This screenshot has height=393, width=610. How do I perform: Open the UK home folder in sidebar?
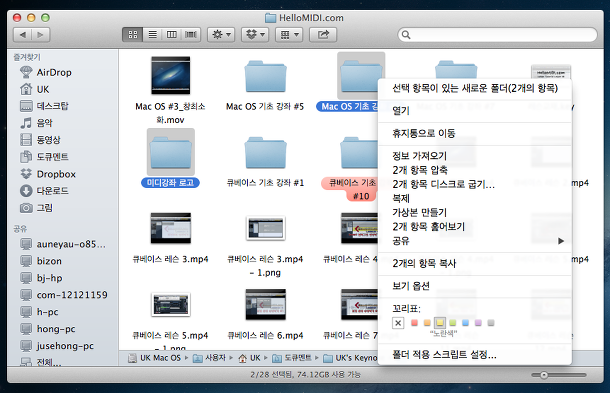point(35,89)
